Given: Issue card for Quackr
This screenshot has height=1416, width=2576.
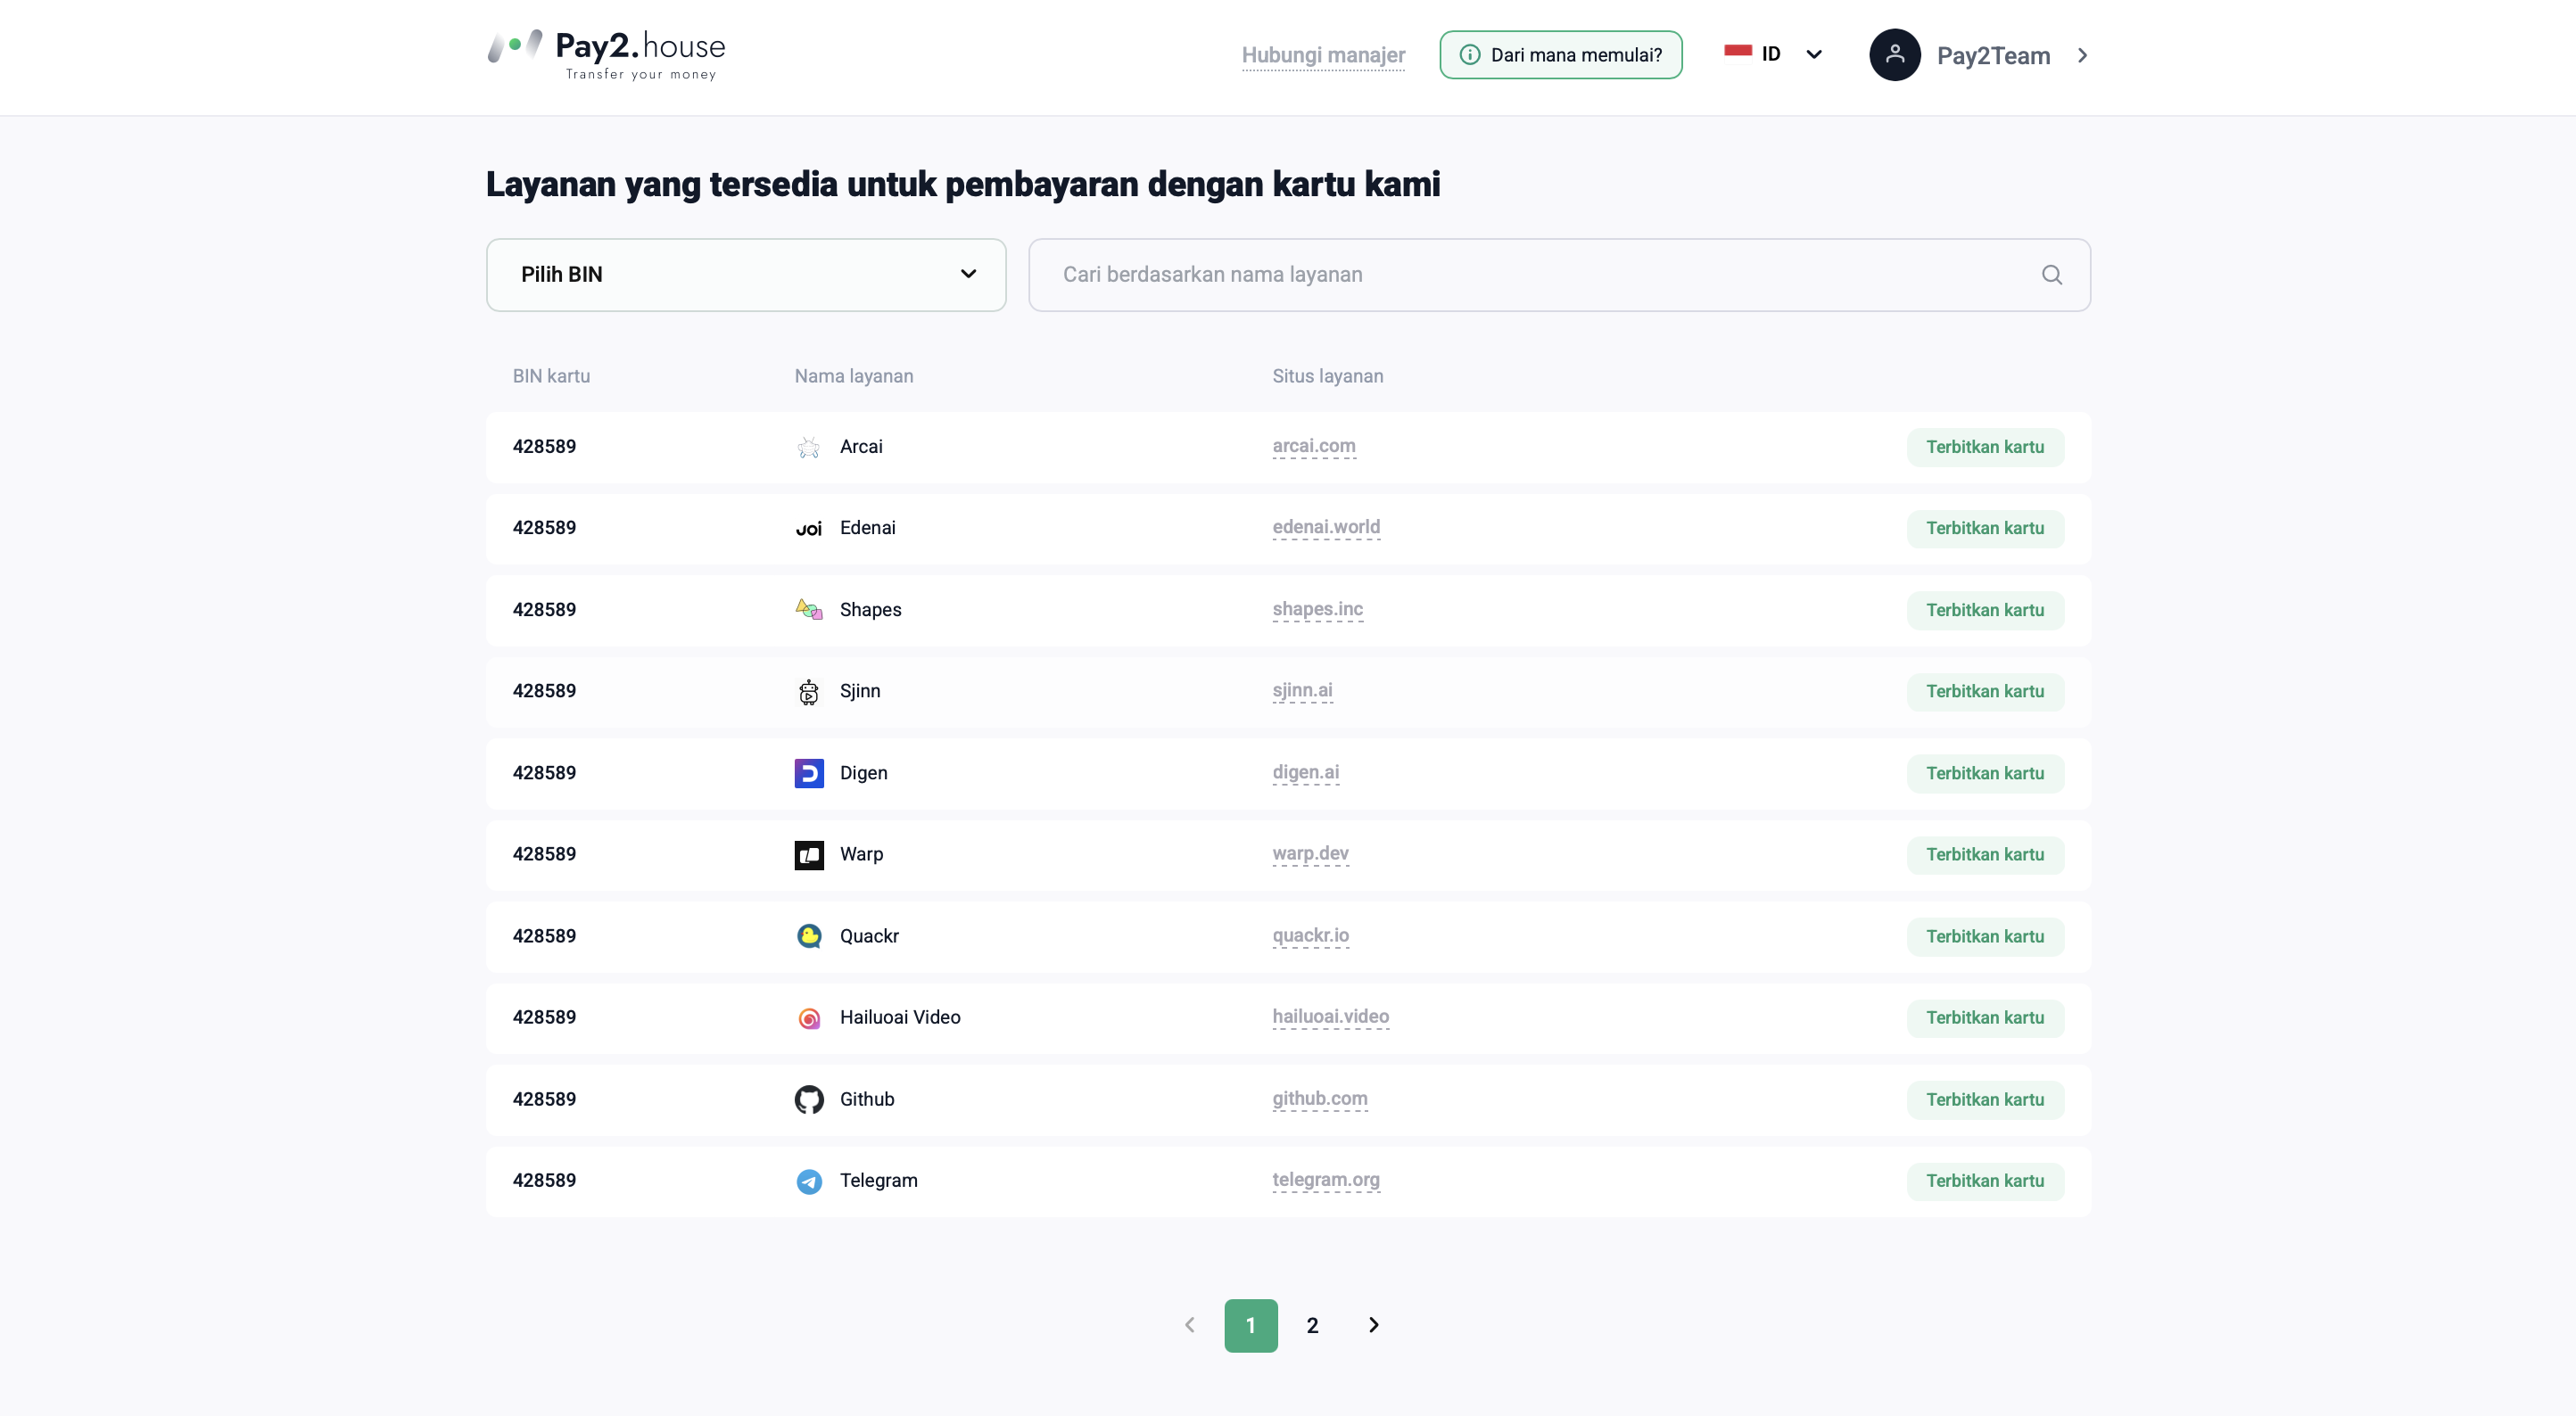Looking at the screenshot, I should coord(1985,936).
